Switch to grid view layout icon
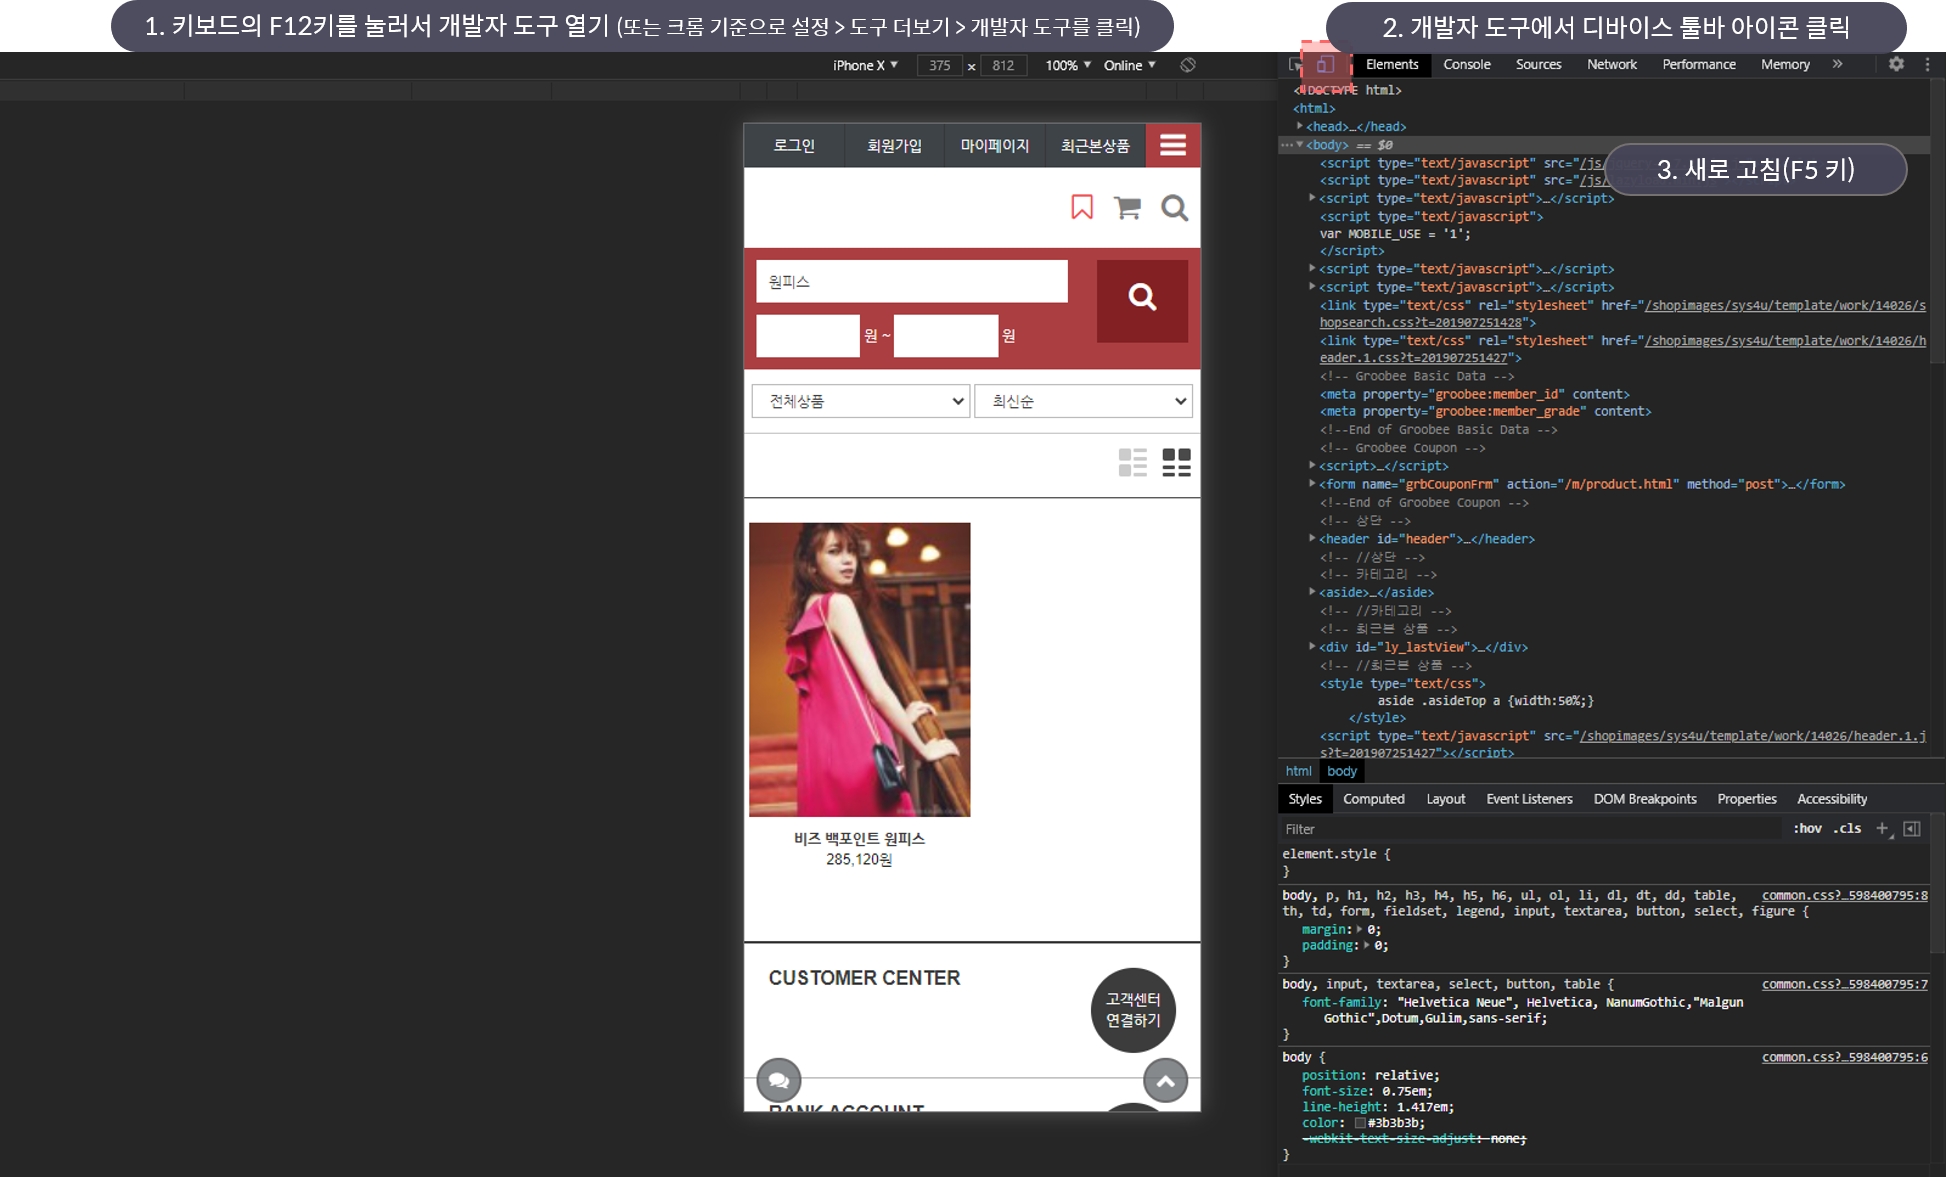The height and width of the screenshot is (1177, 1946). 1176,462
